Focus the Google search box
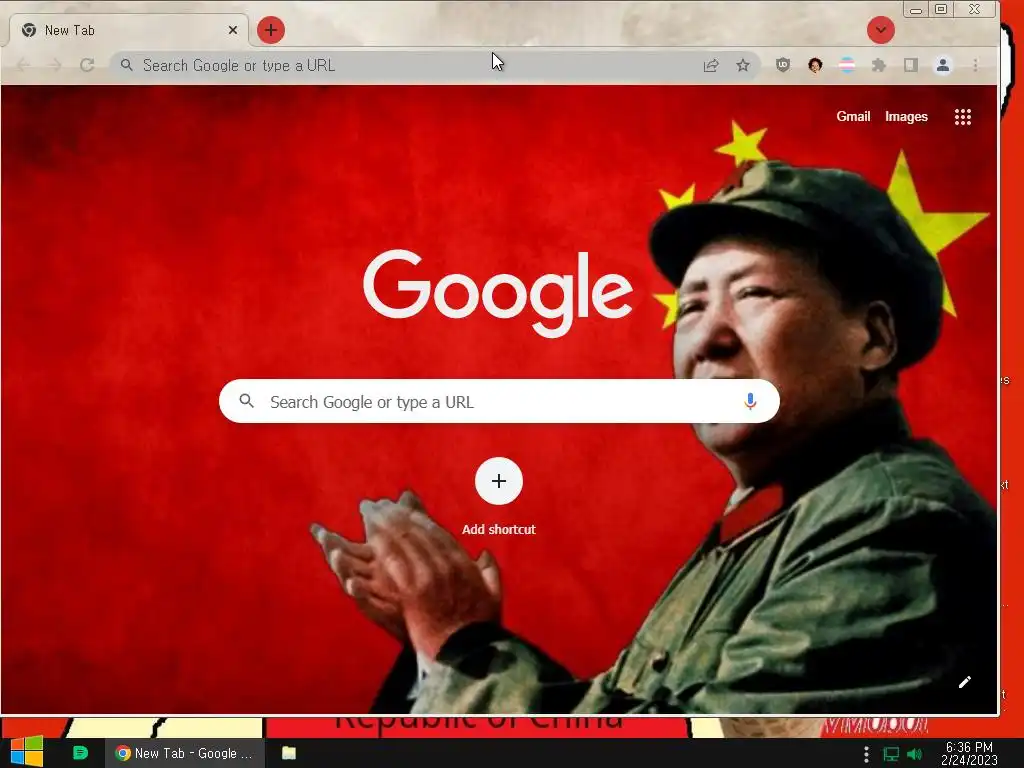 (499, 401)
